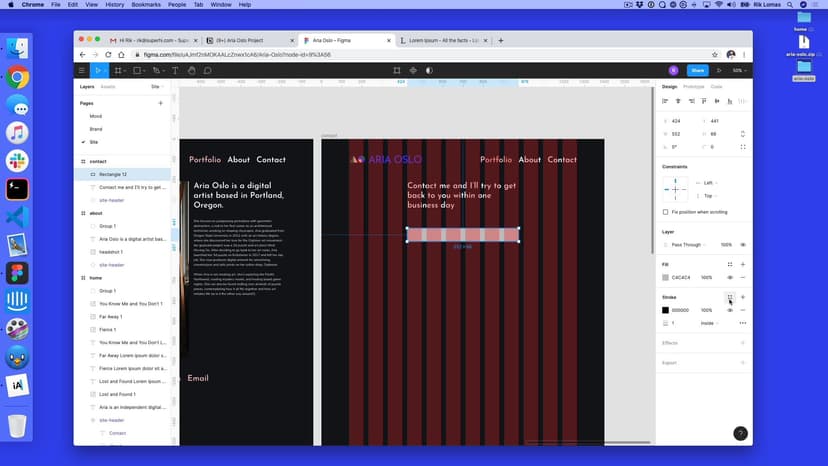Select the Comment tool
Viewport: 828px width, 466px height.
pos(207,70)
